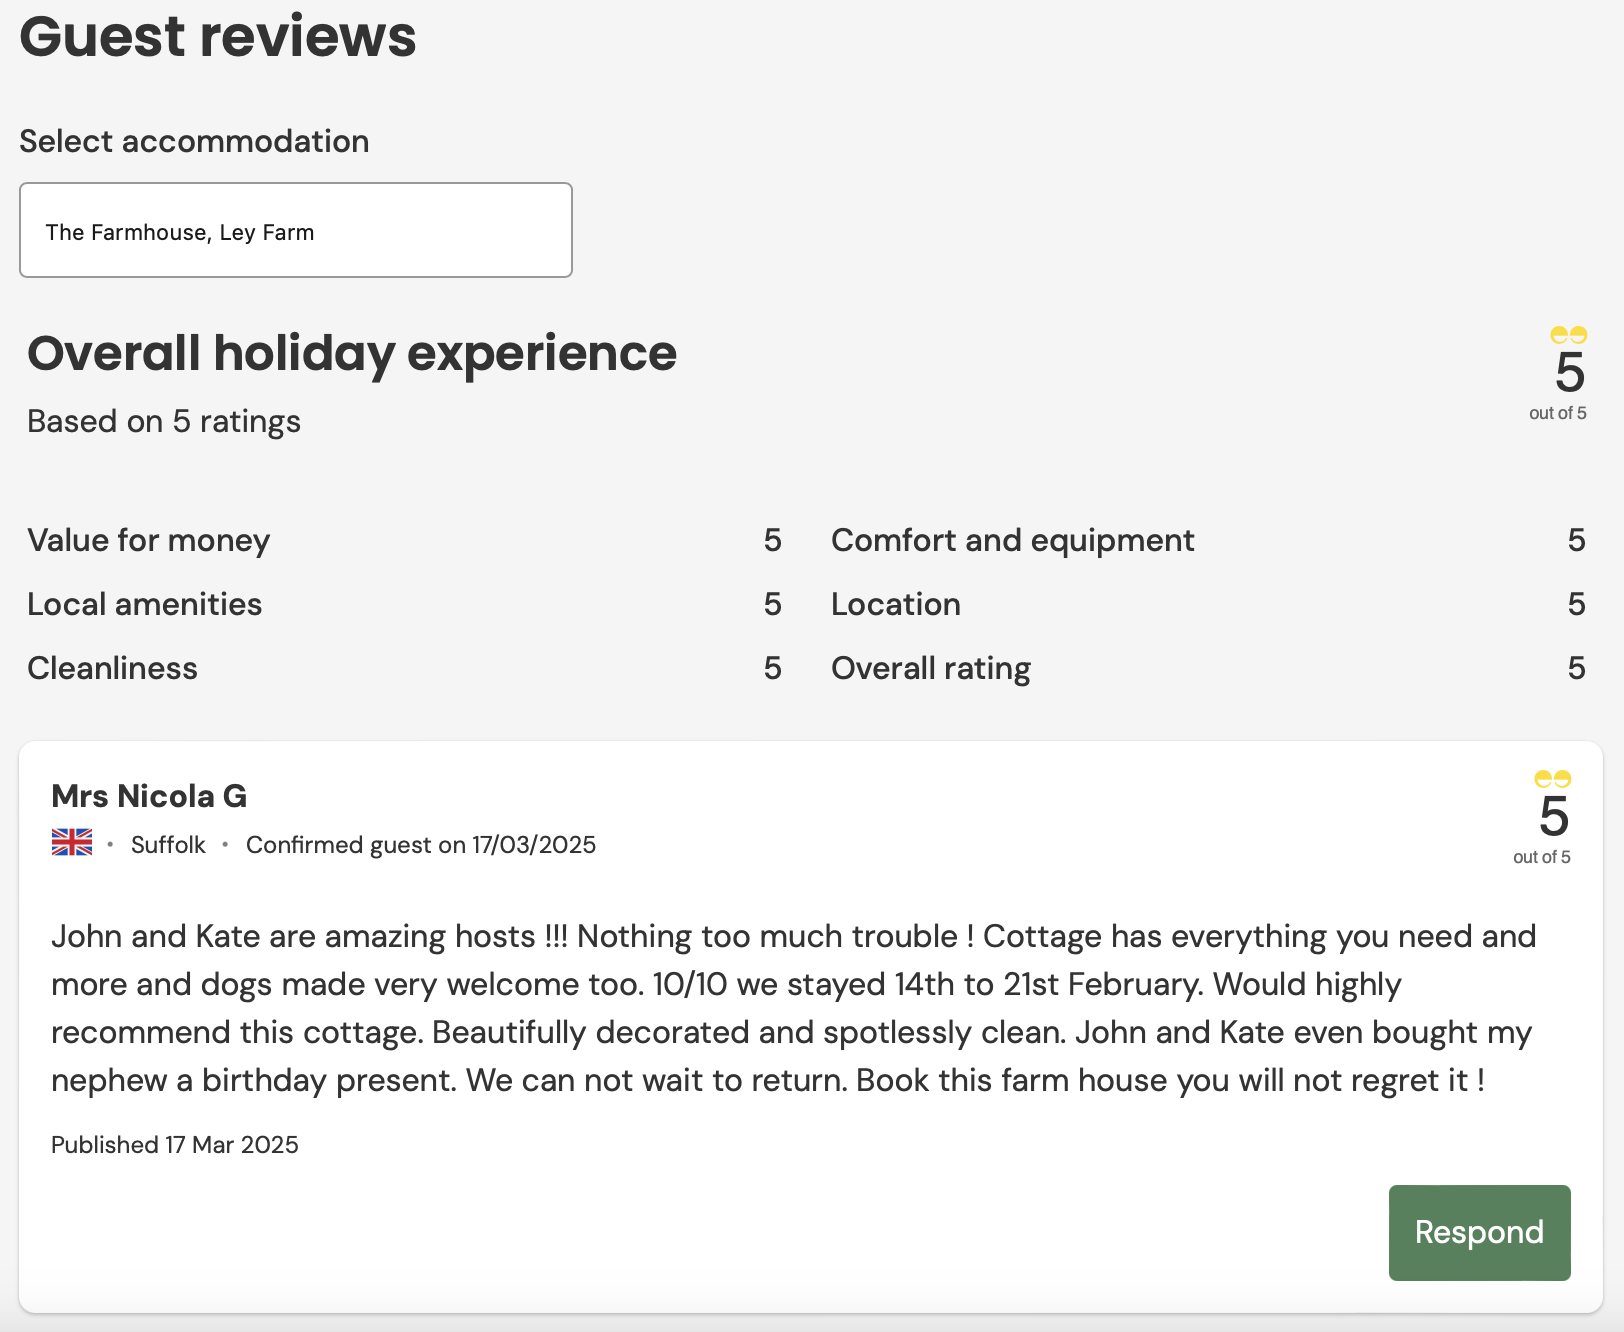1624x1332 pixels.
Task: Select the Value for money rating row
Action: tap(149, 540)
